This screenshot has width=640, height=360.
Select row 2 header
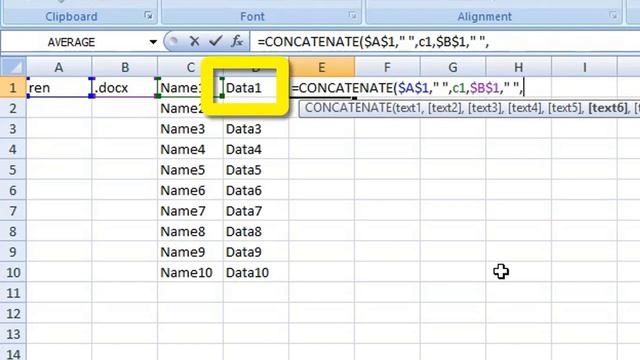13,108
